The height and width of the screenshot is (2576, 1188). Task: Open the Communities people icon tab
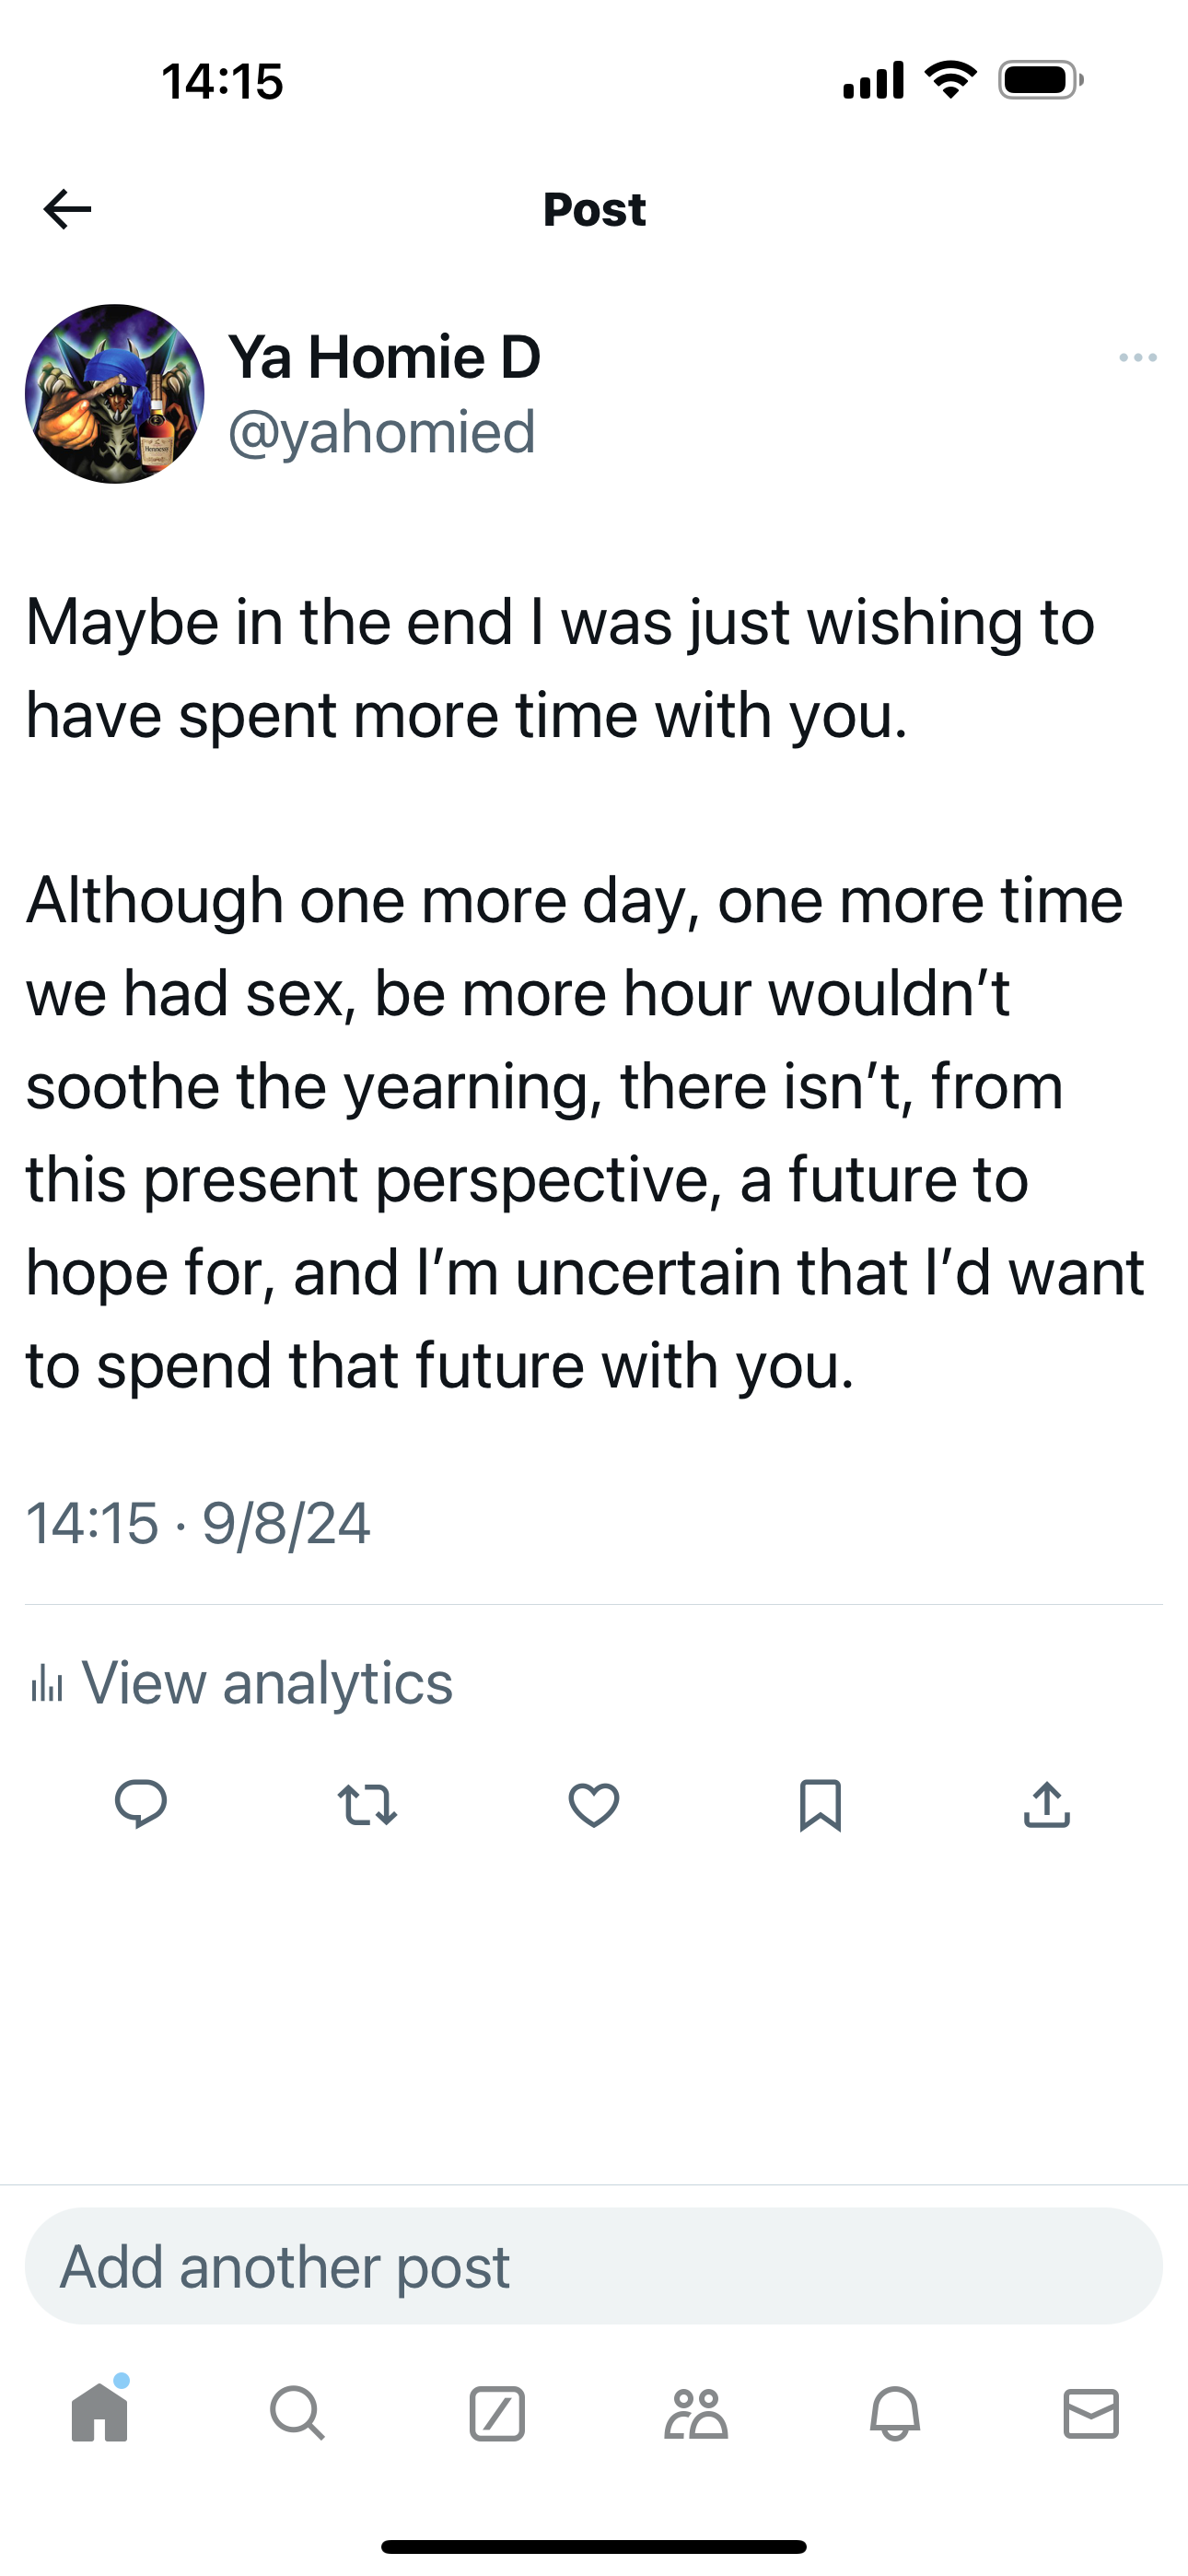(x=696, y=2413)
